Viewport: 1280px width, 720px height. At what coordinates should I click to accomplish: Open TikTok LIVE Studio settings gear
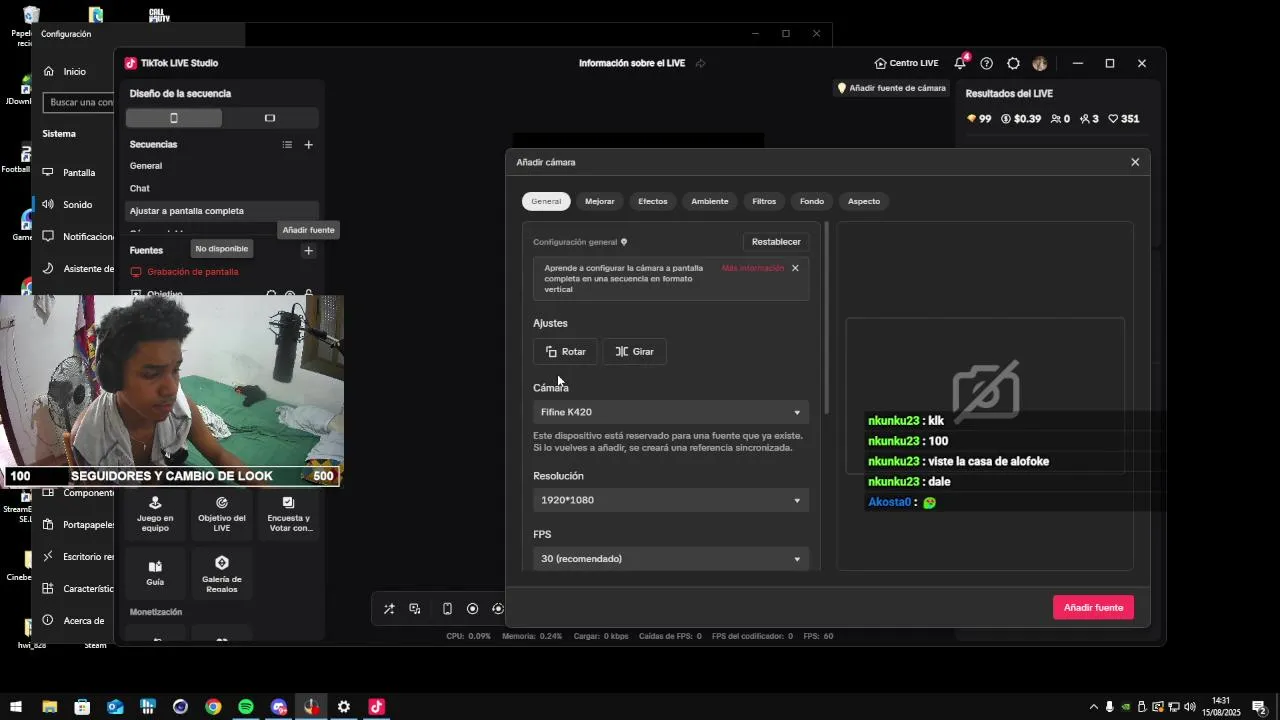coord(1013,63)
